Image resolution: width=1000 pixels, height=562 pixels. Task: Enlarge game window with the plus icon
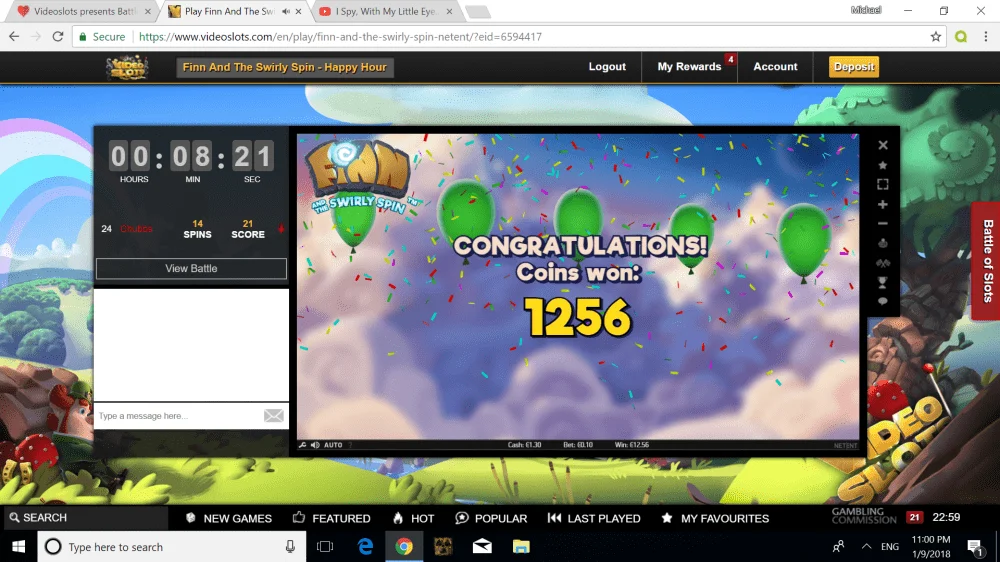point(883,205)
